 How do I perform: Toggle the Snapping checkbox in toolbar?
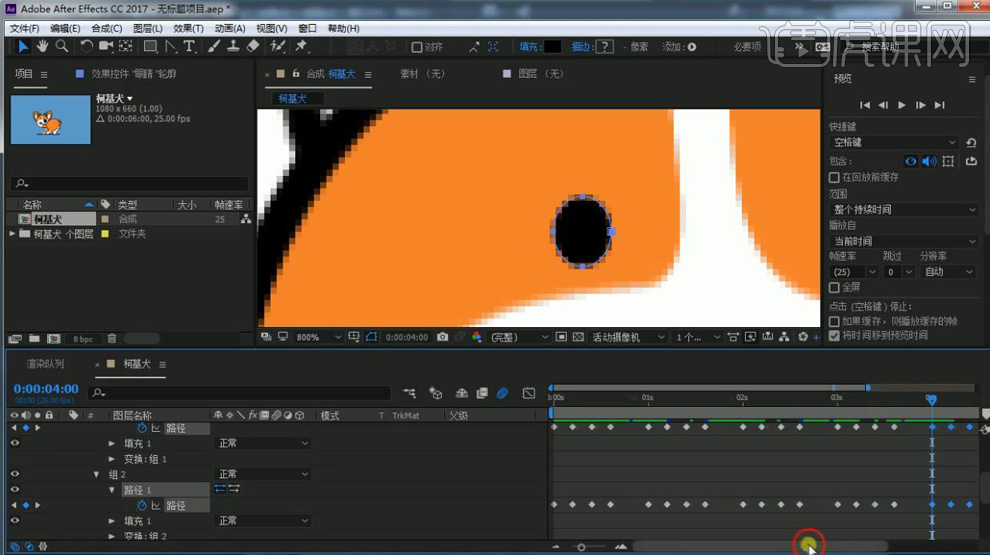417,47
